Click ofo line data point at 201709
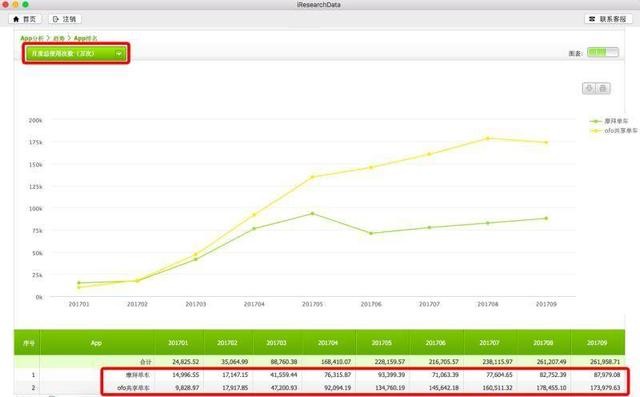Image resolution: width=640 pixels, height=397 pixels. tap(546, 142)
